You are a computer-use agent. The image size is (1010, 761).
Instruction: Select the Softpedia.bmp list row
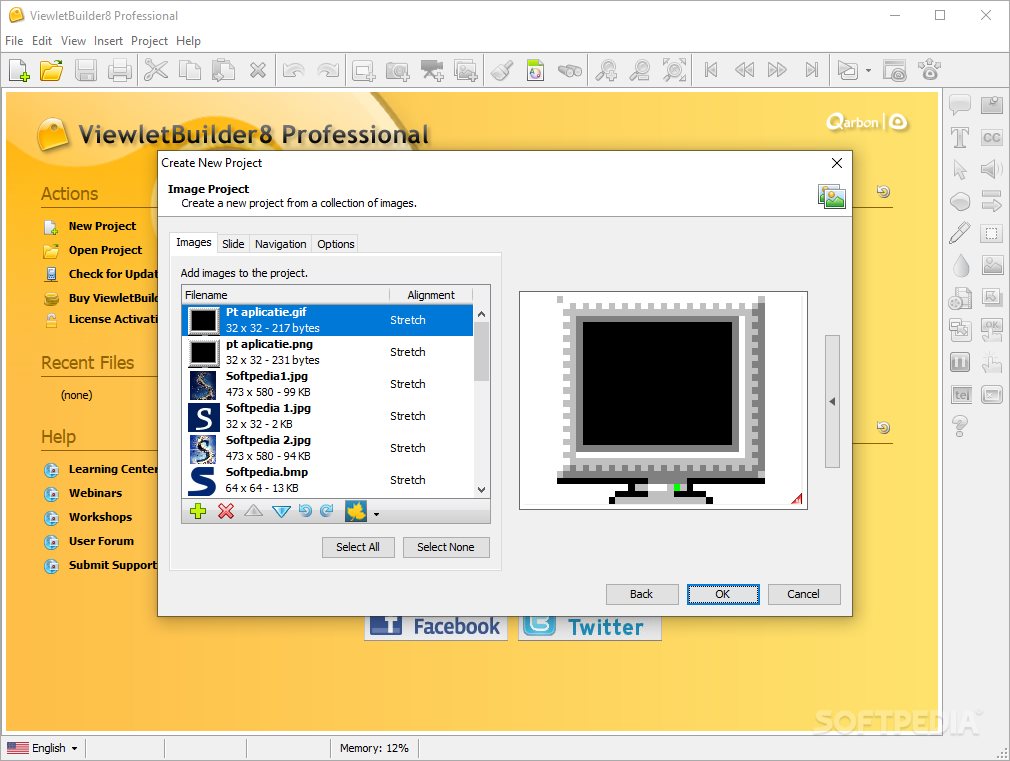[x=329, y=480]
